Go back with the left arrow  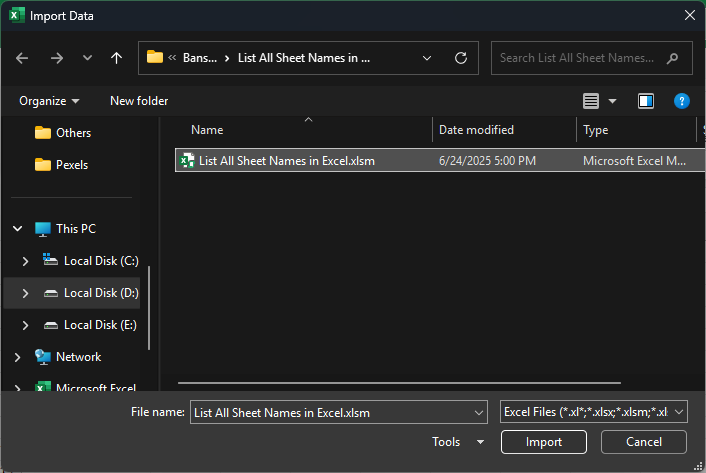(x=22, y=58)
